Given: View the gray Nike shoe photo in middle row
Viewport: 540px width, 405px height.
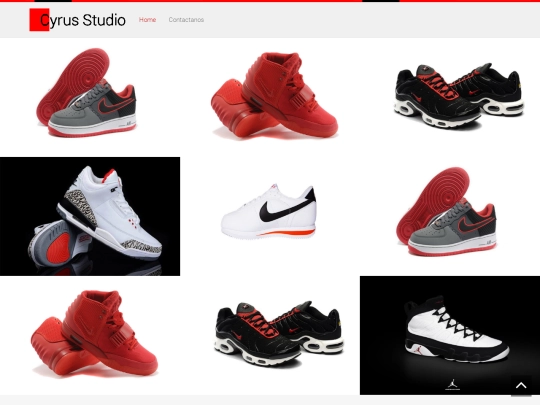Looking at the screenshot, I should pos(450,216).
